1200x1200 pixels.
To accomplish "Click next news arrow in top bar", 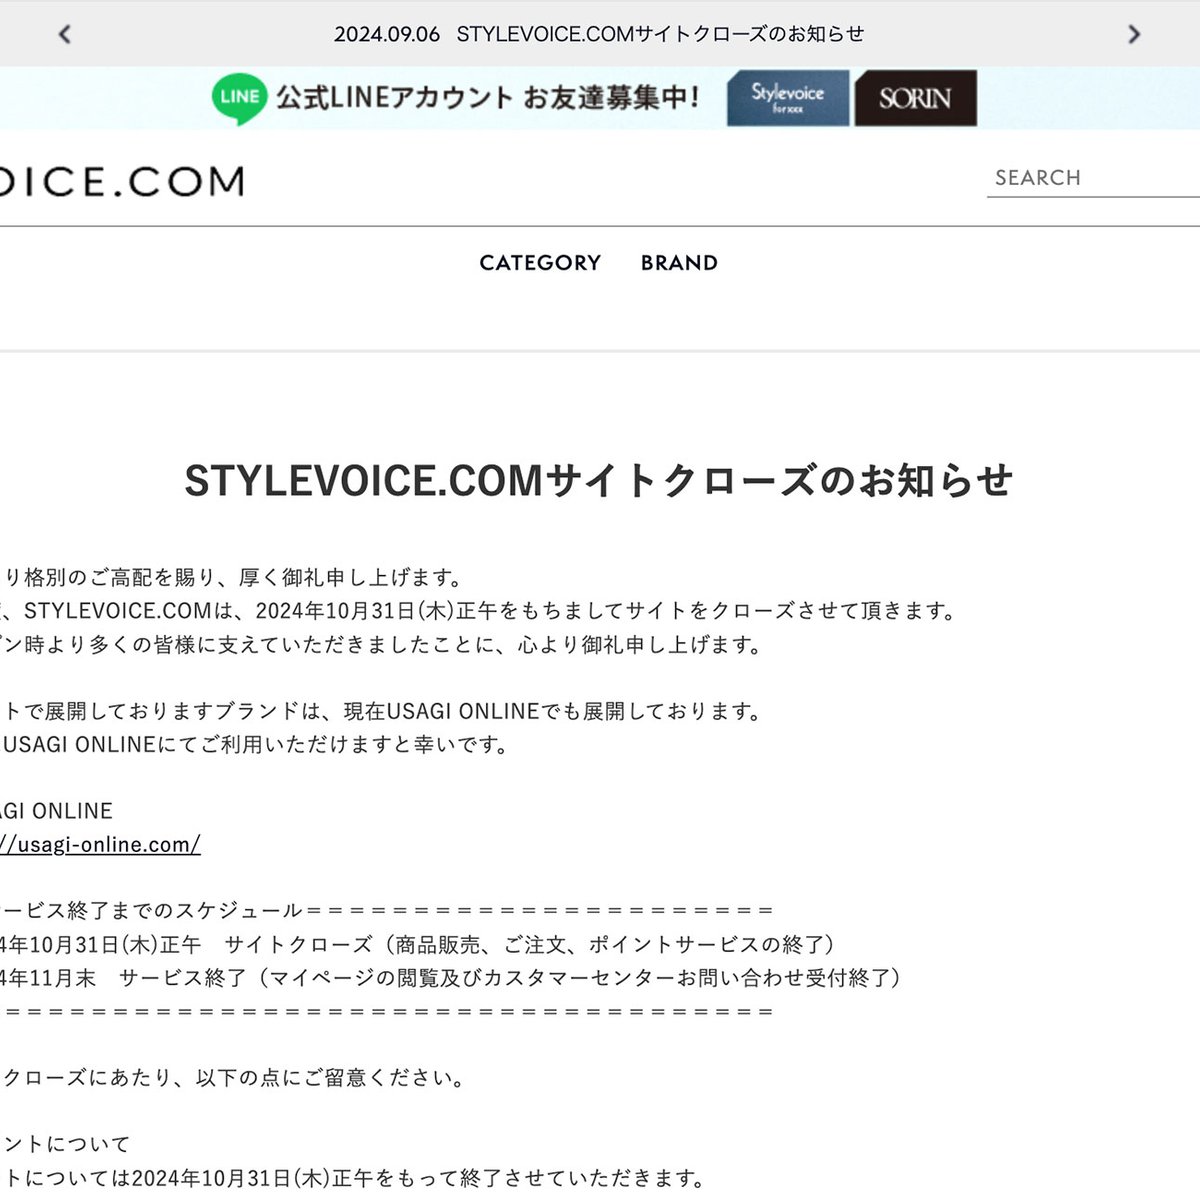I will coord(1133,34).
